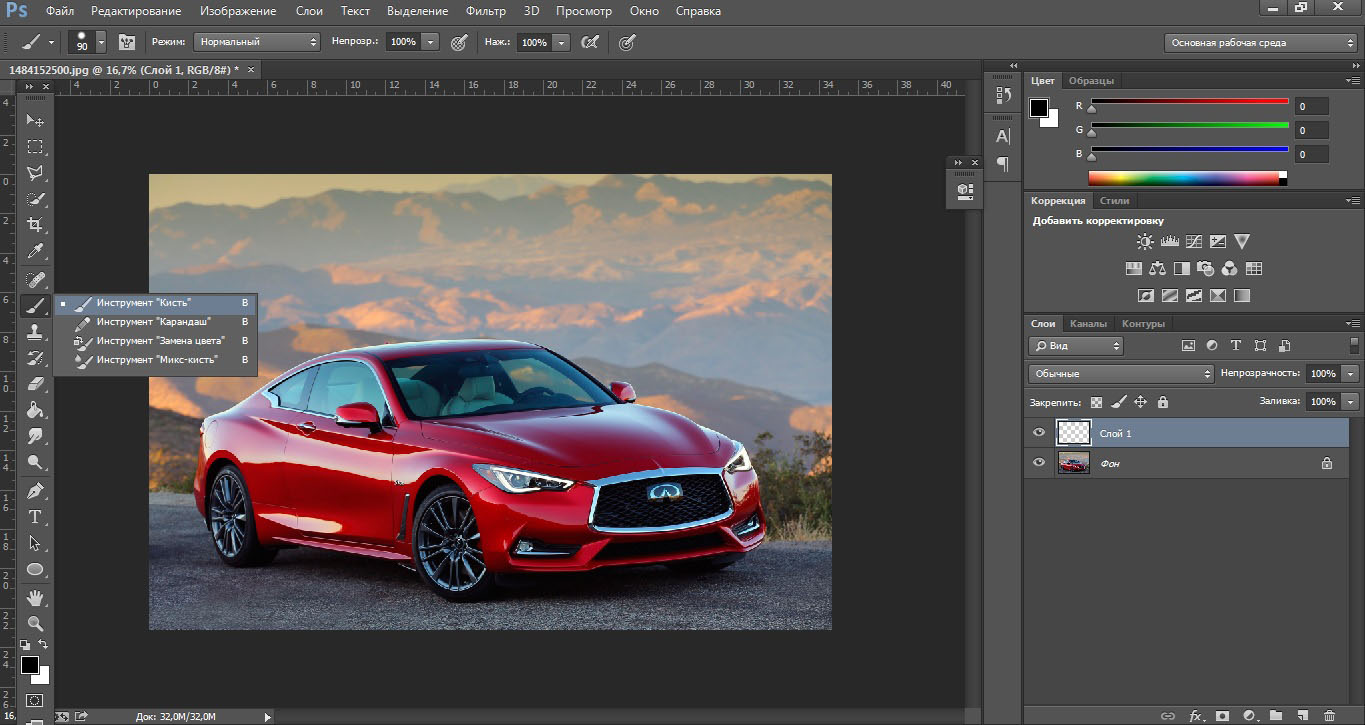Toggle the layer filtering switch
This screenshot has width=1365, height=725.
click(1354, 346)
